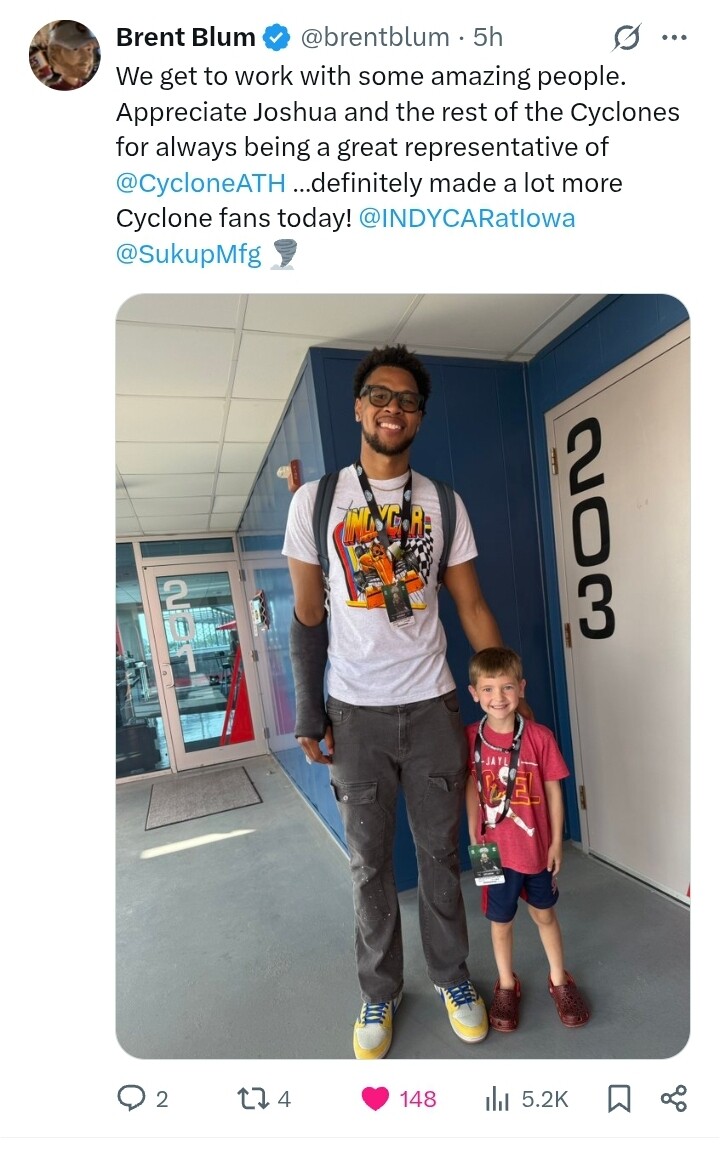This screenshot has width=720, height=1152.
Task: Click the 5.2K views count
Action: click(544, 1099)
